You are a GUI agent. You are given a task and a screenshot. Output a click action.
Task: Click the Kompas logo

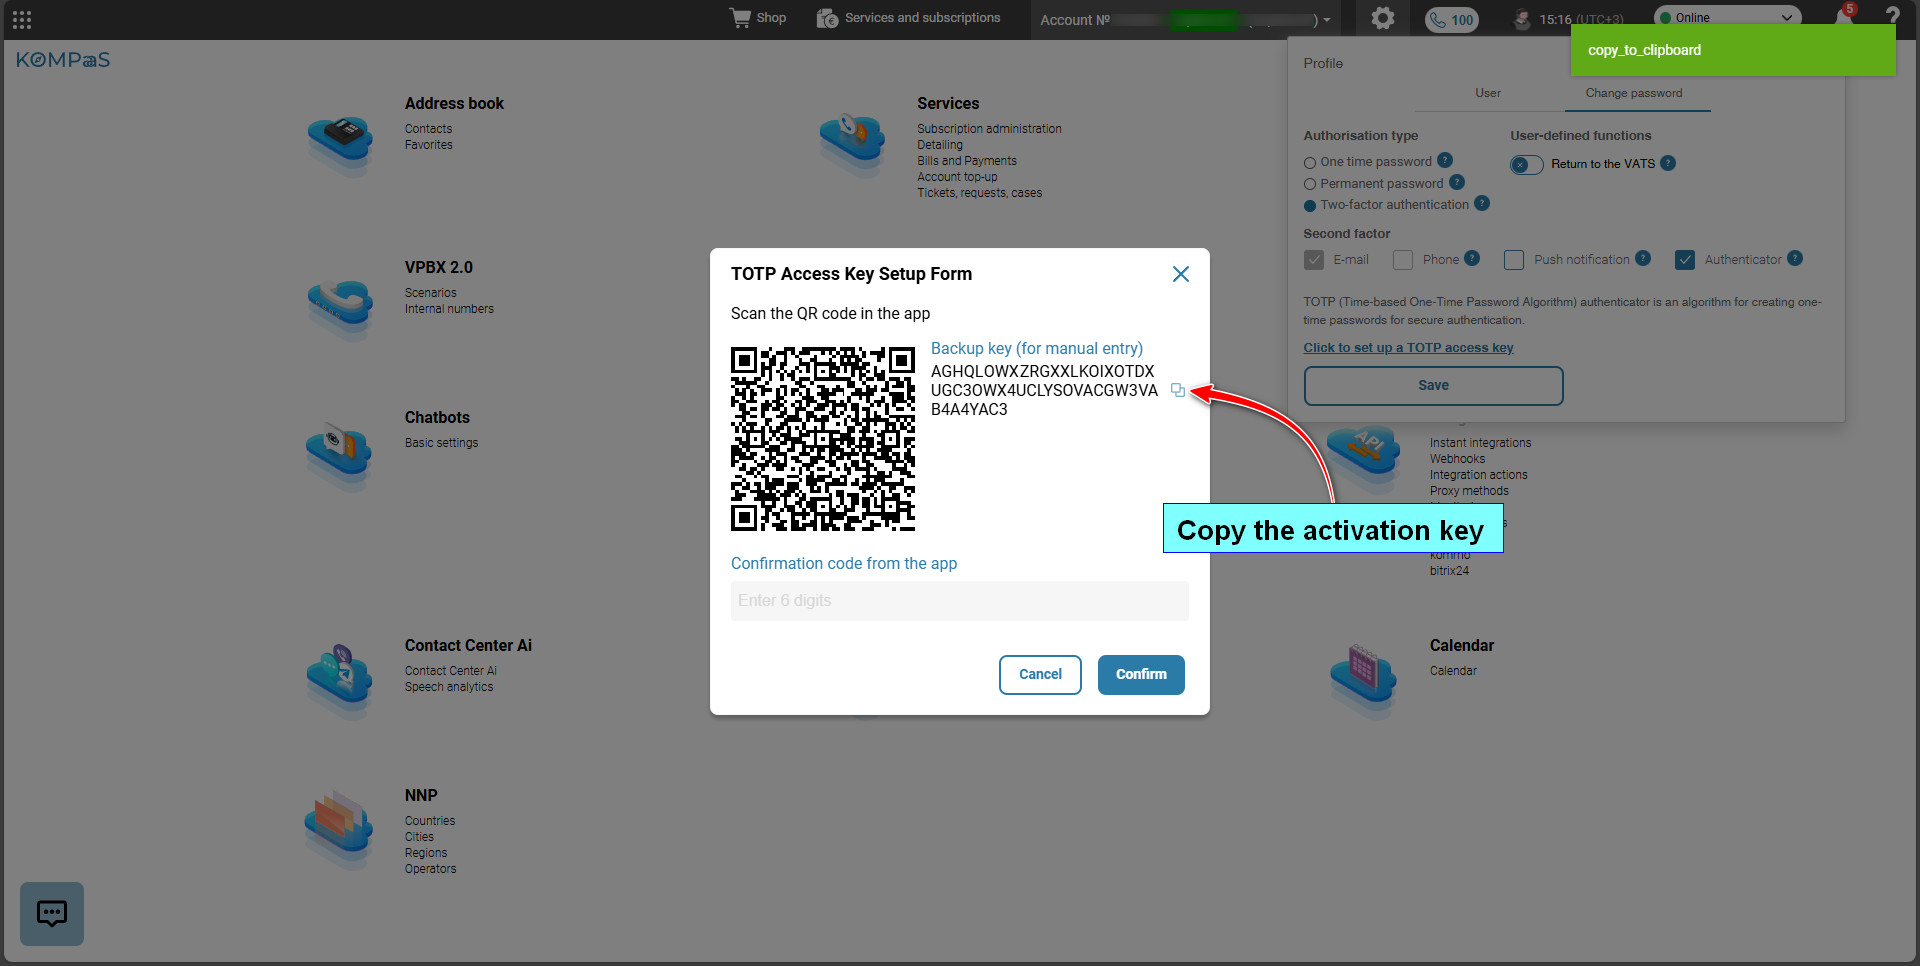[63, 60]
